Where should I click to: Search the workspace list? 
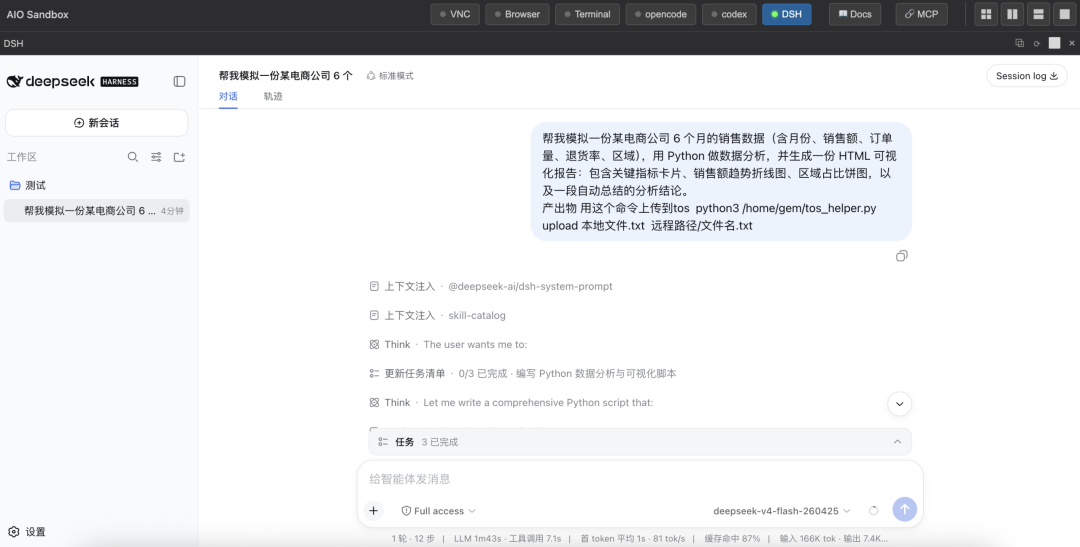(133, 157)
